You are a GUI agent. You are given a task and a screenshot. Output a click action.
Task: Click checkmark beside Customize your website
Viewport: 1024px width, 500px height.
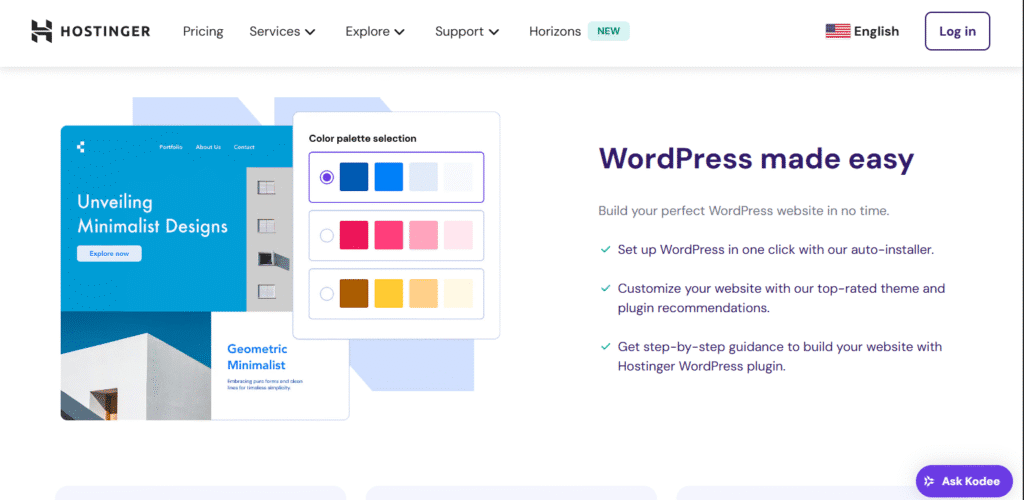[x=605, y=289]
